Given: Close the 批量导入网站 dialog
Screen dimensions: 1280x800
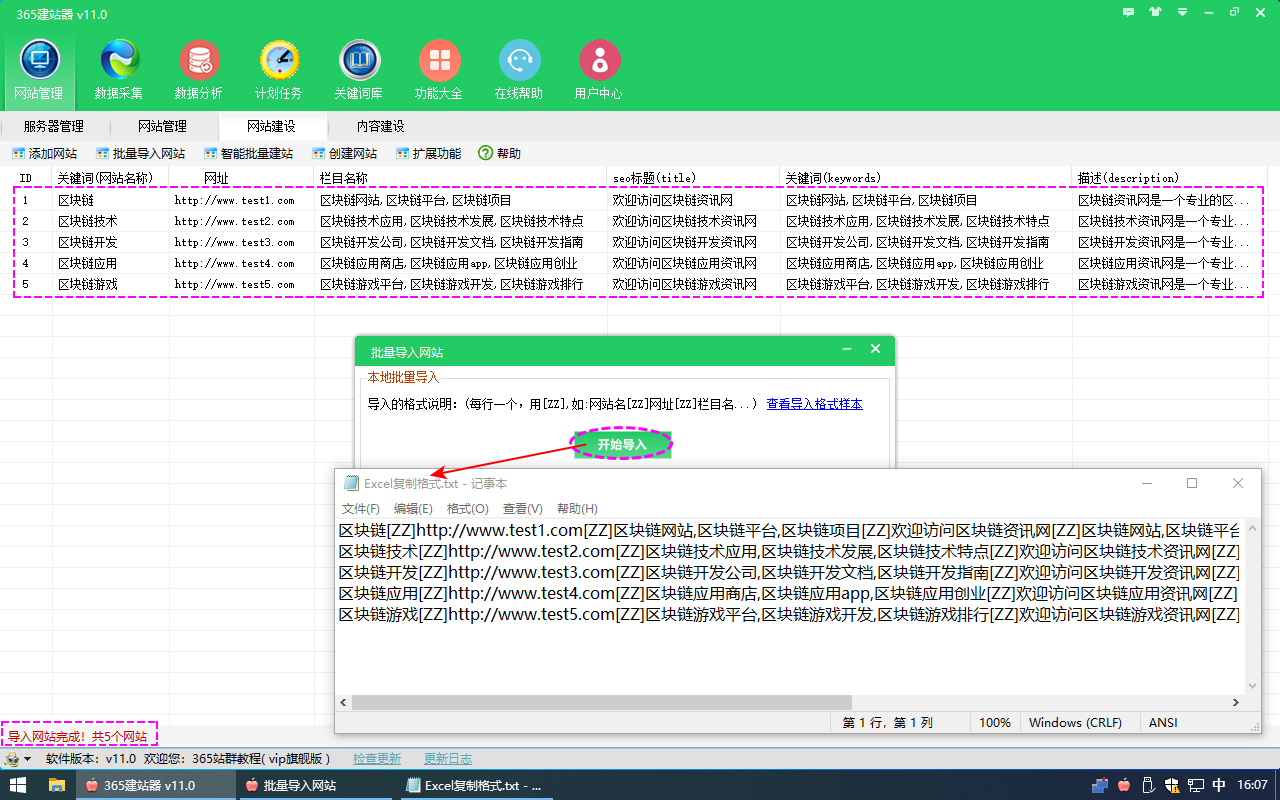Looking at the screenshot, I should (875, 350).
